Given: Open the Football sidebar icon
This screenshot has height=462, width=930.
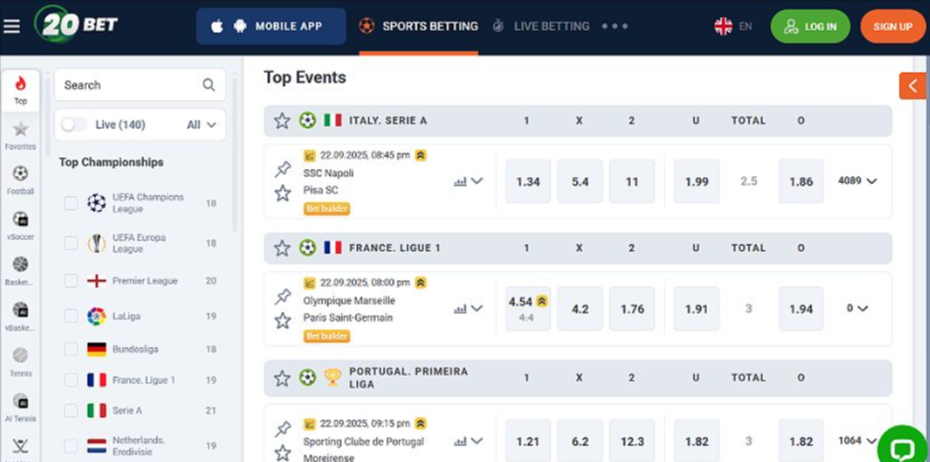Looking at the screenshot, I should [x=20, y=179].
